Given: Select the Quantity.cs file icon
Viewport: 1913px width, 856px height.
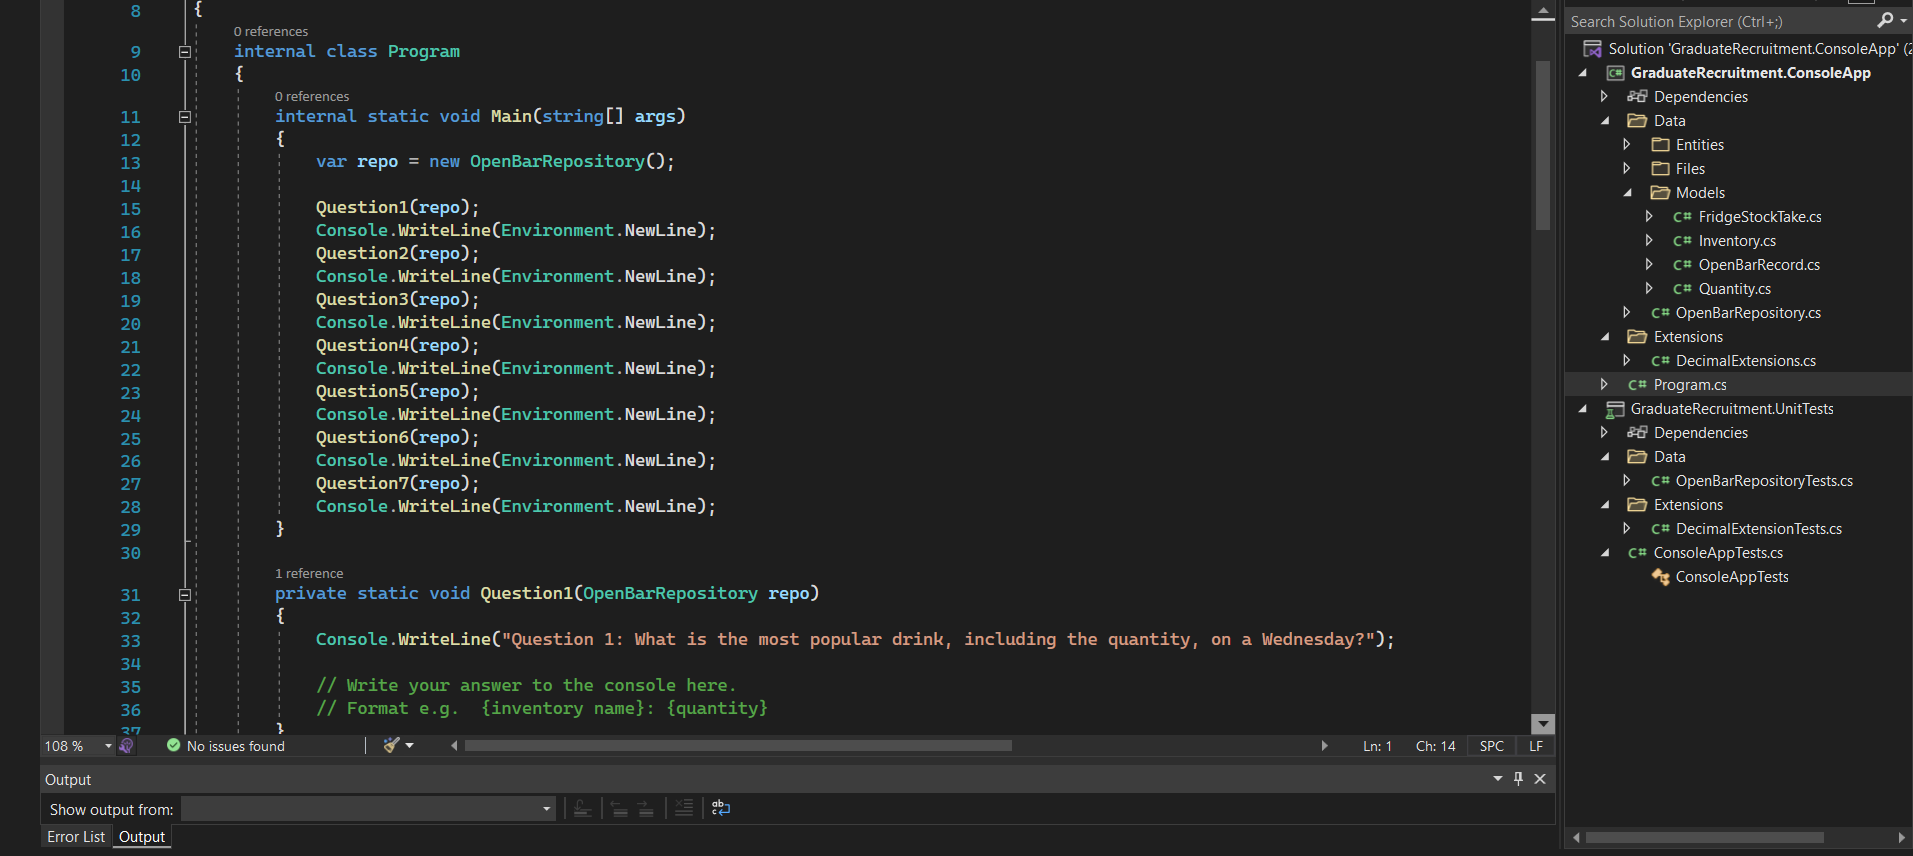Looking at the screenshot, I should pyautogui.click(x=1682, y=289).
